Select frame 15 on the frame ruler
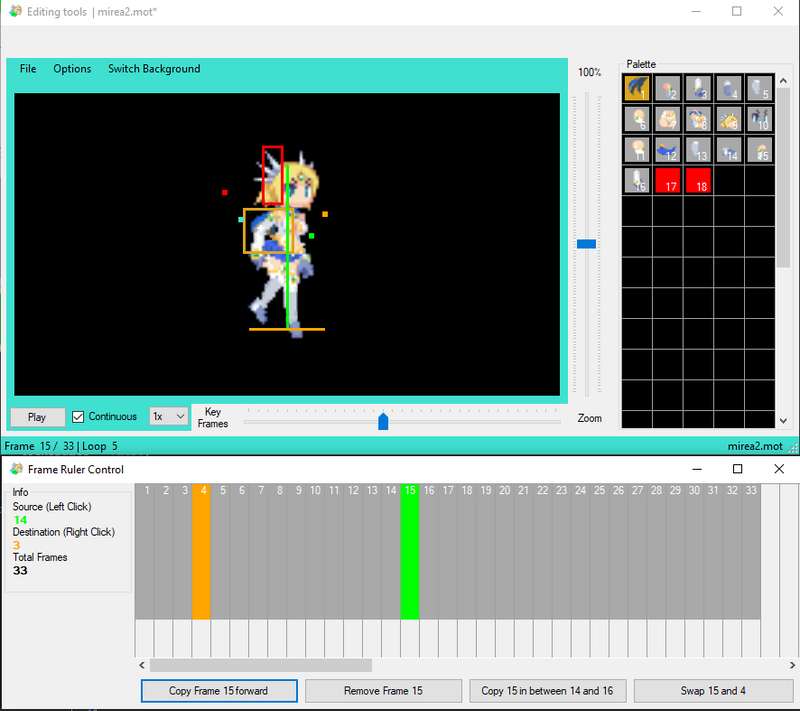Viewport: 800px width, 711px height. click(x=410, y=551)
